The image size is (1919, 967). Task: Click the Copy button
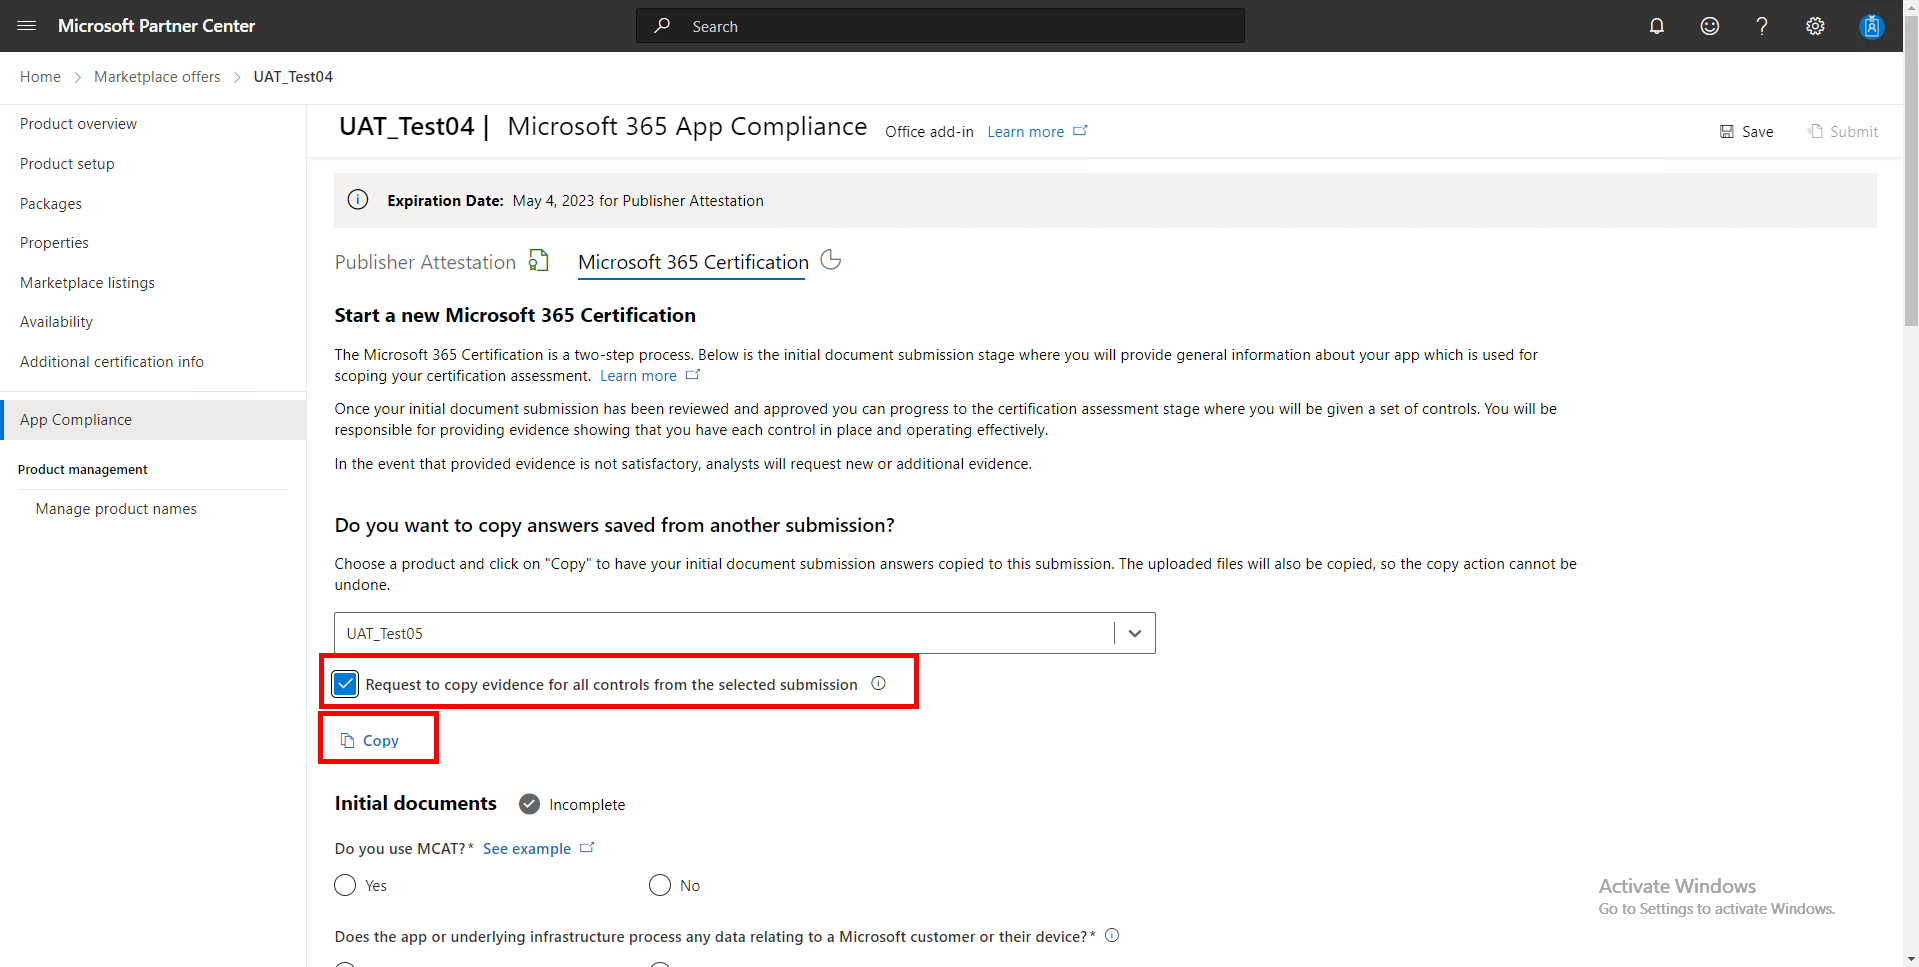pyautogui.click(x=370, y=740)
